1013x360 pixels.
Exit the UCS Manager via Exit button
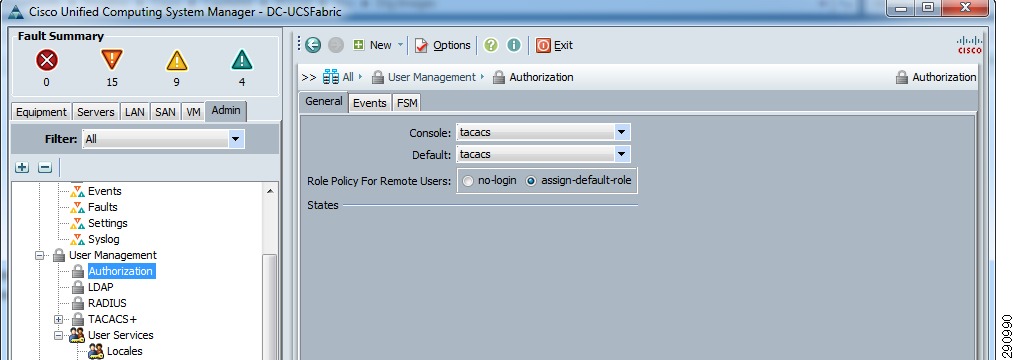pyautogui.click(x=554, y=45)
